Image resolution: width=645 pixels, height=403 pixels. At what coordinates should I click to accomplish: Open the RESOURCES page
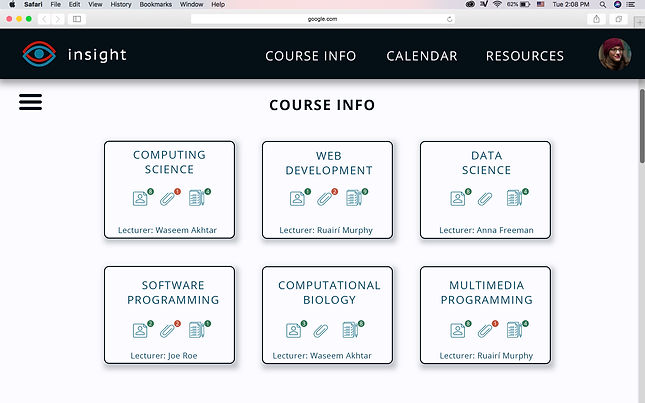(525, 56)
